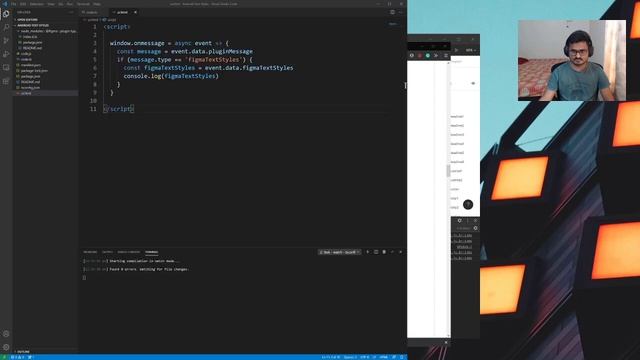Open the File menu

13,4
